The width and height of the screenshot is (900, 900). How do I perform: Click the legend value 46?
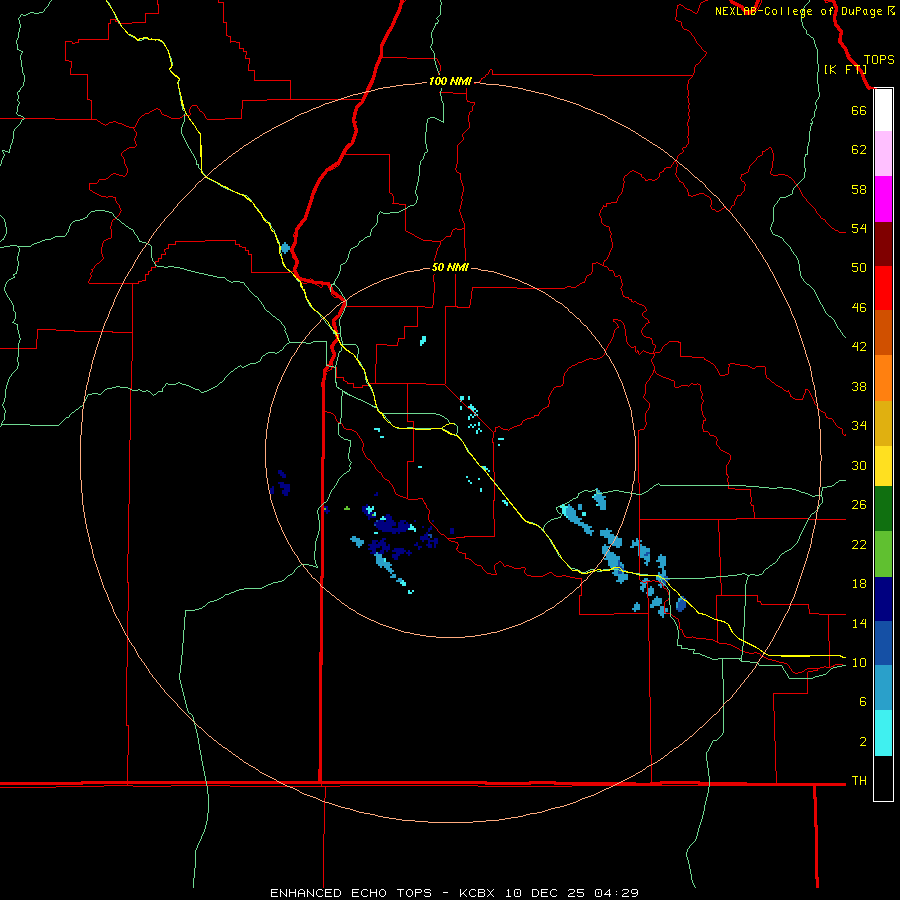tap(859, 308)
